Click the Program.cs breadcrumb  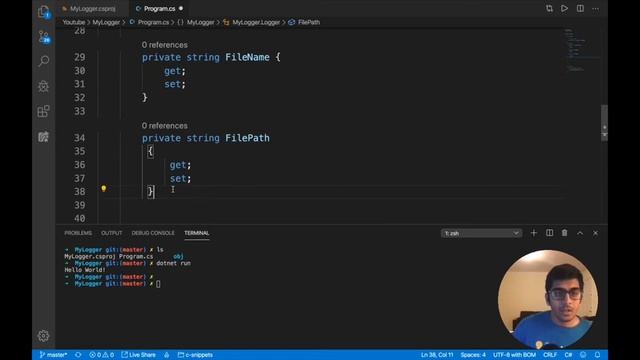point(153,22)
